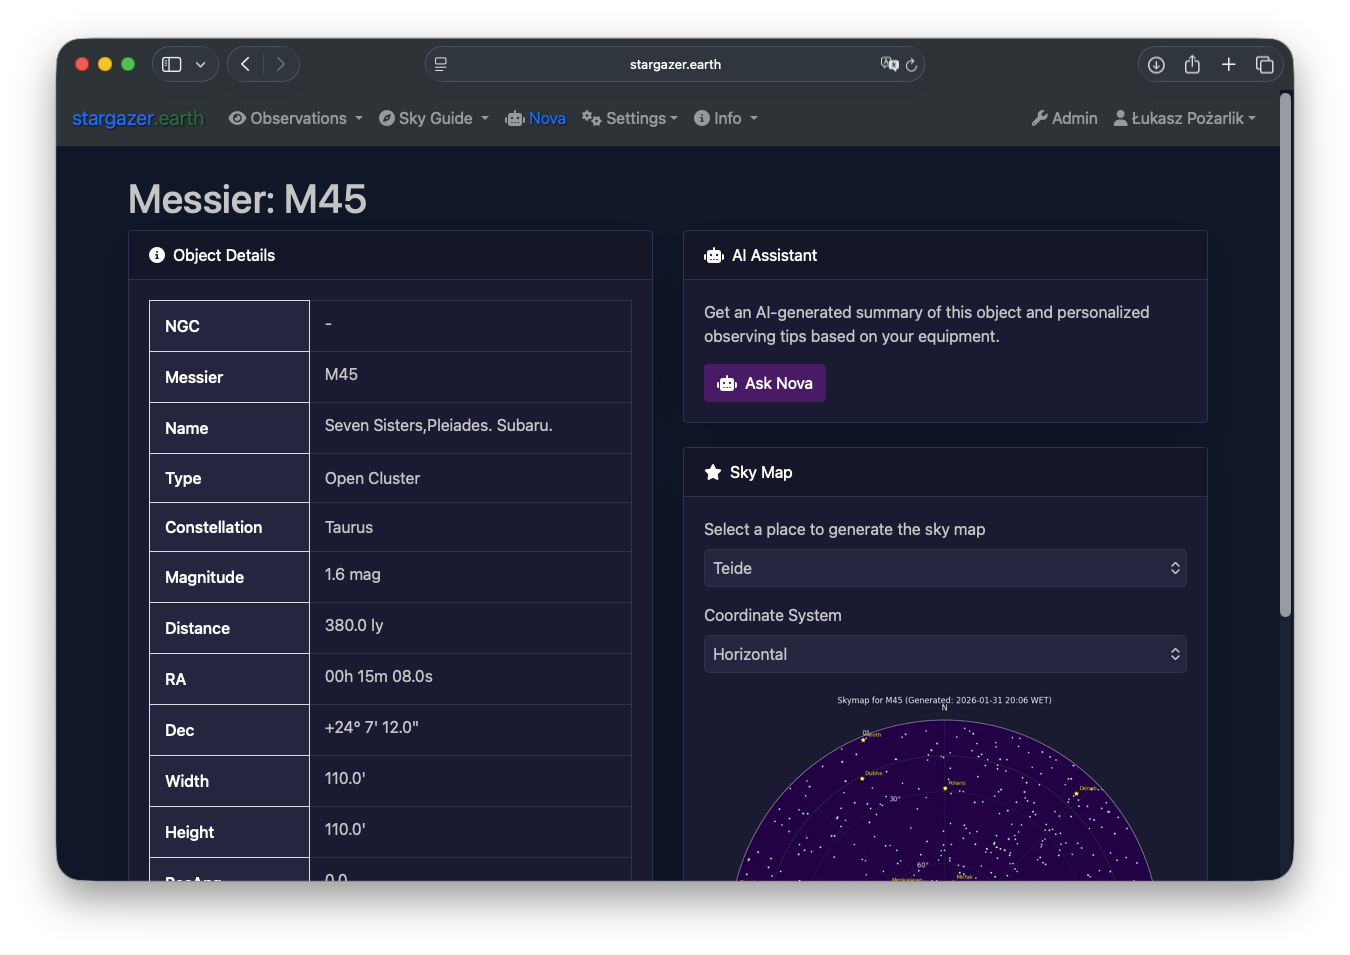Click the eye icon beside Observations
The height and width of the screenshot is (955, 1350).
click(237, 118)
